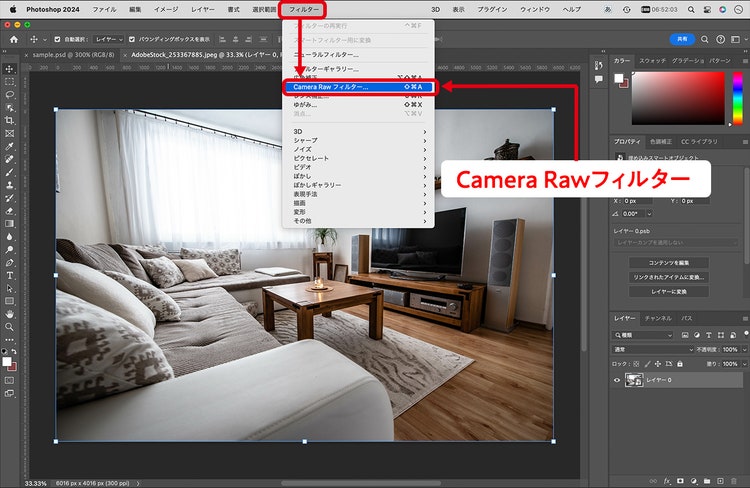Open the フィルター menu in menu bar
The image size is (750, 488).
(303, 10)
